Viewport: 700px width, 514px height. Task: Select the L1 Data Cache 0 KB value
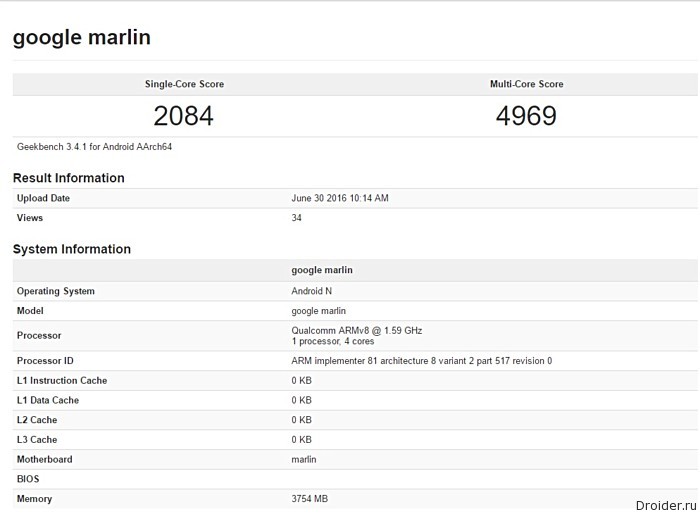tap(301, 400)
